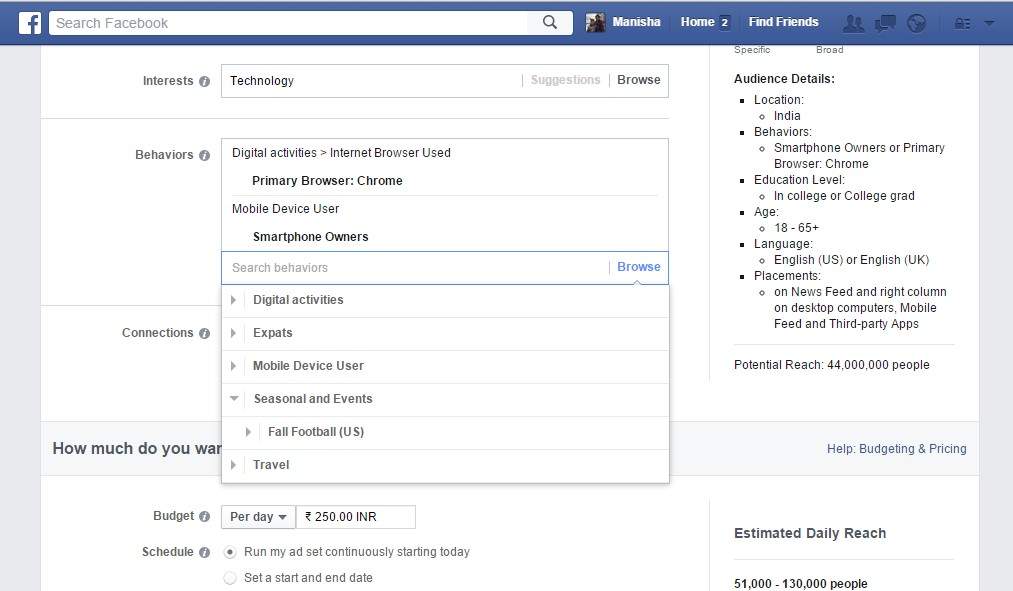Open Help: Budgeting & Pricing link
The width and height of the screenshot is (1013, 591).
896,449
